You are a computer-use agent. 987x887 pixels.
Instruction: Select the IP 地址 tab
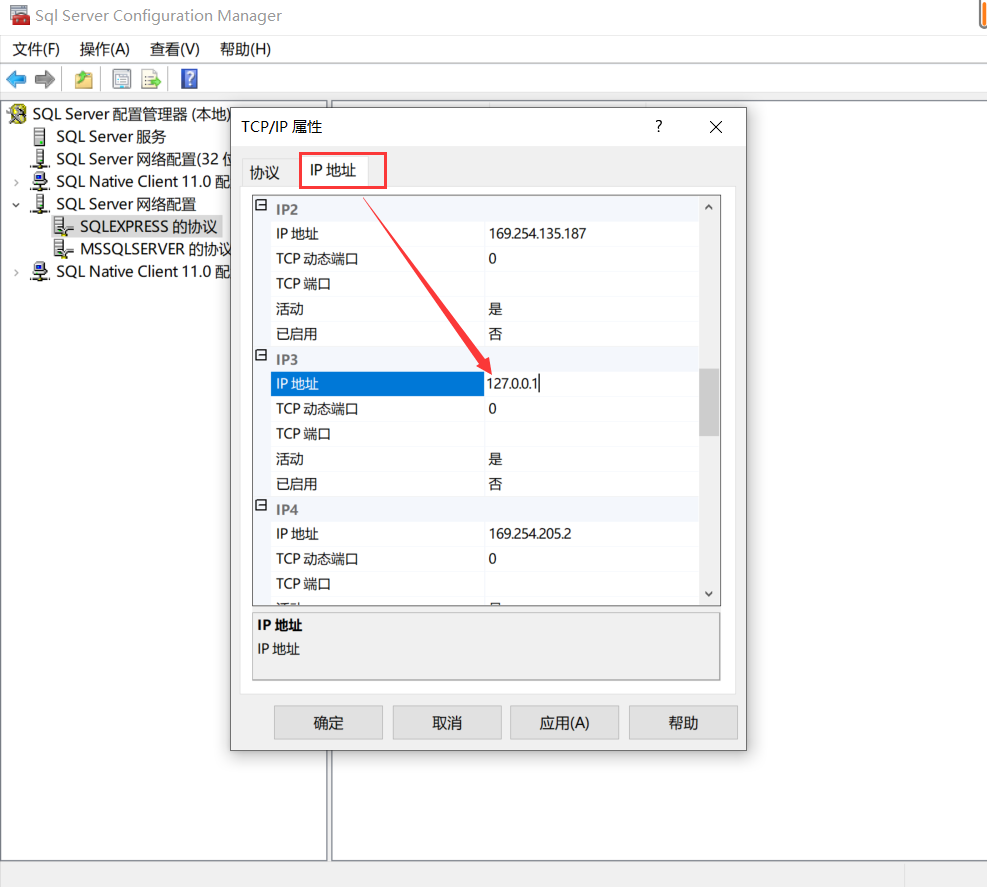(333, 171)
